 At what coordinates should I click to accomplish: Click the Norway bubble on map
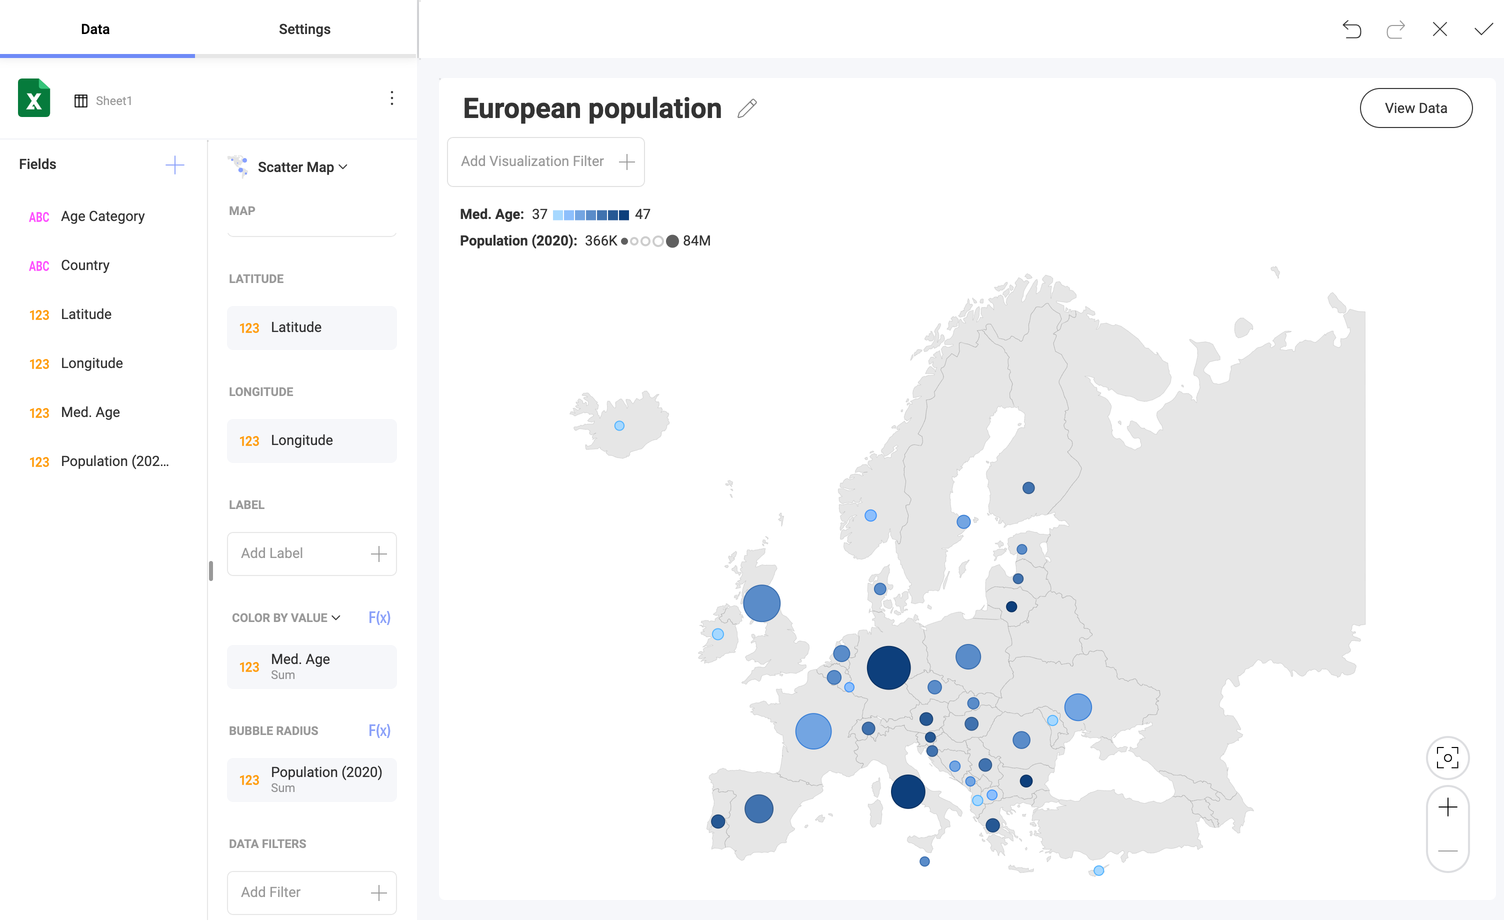(x=871, y=516)
